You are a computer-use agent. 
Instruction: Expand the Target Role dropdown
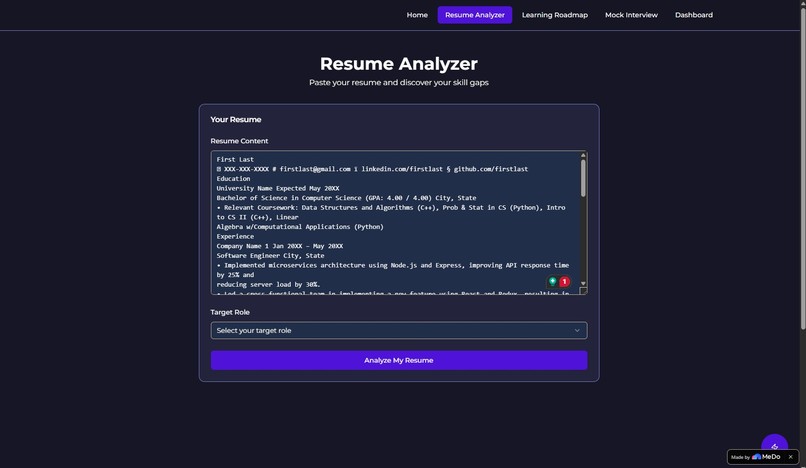tap(399, 330)
